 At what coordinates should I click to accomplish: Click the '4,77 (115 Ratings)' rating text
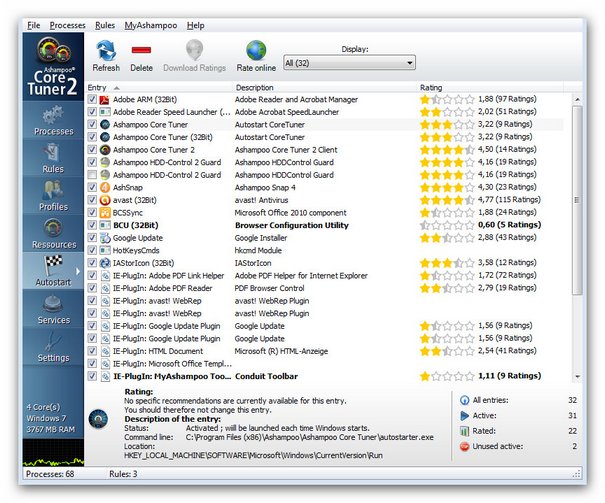[x=509, y=200]
